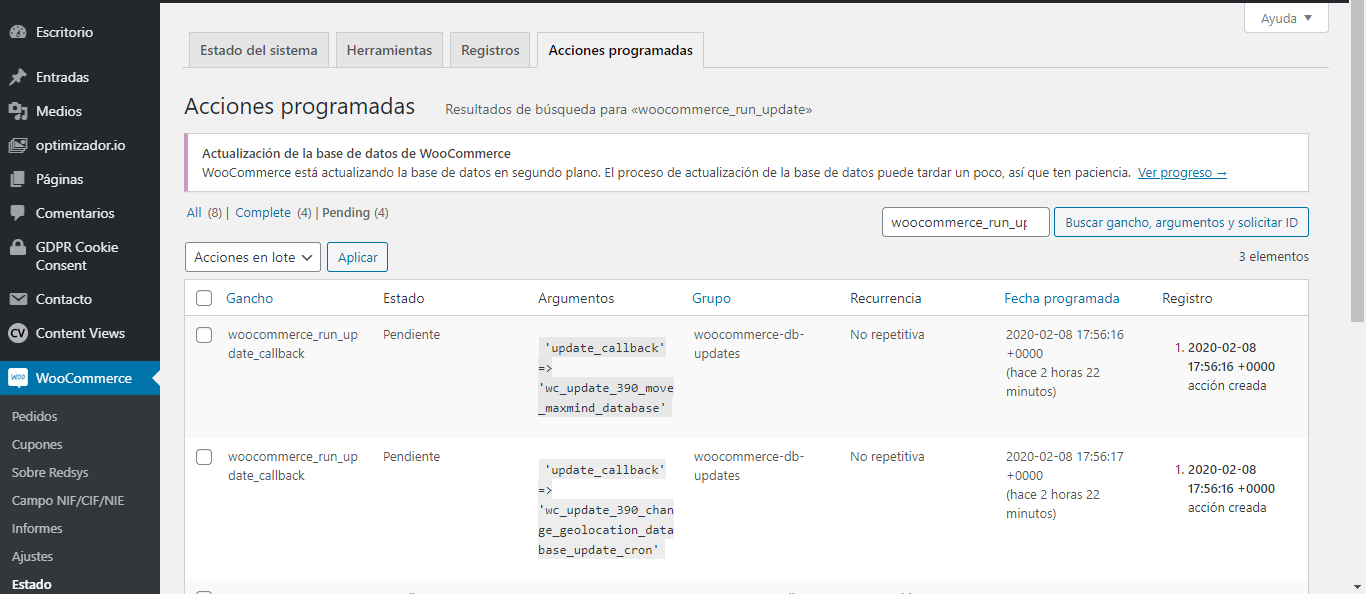Click the Estado column header text
This screenshot has height=594, width=1366.
(403, 298)
